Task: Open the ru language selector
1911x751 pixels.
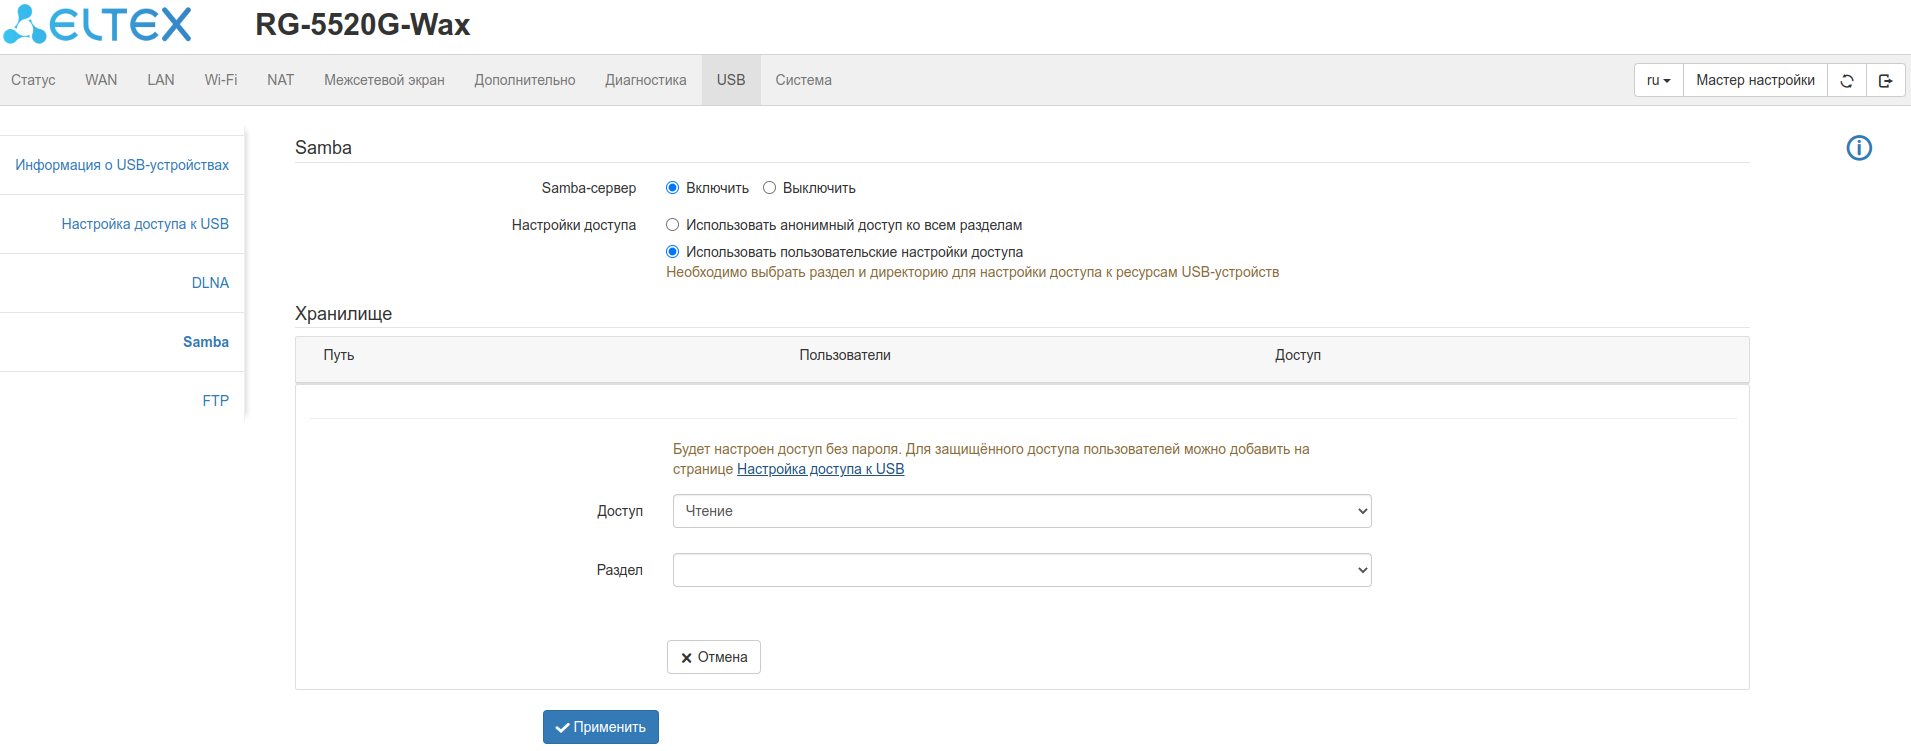Action: (1658, 80)
